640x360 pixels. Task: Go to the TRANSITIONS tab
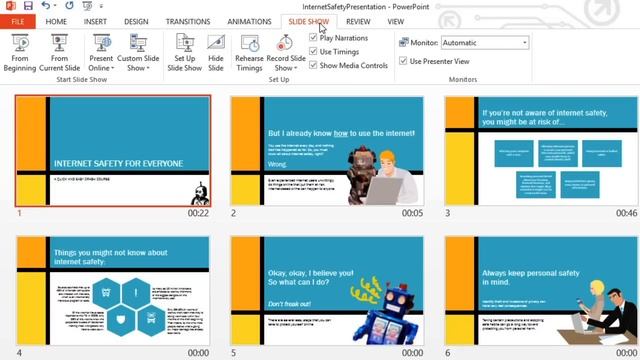point(188,22)
